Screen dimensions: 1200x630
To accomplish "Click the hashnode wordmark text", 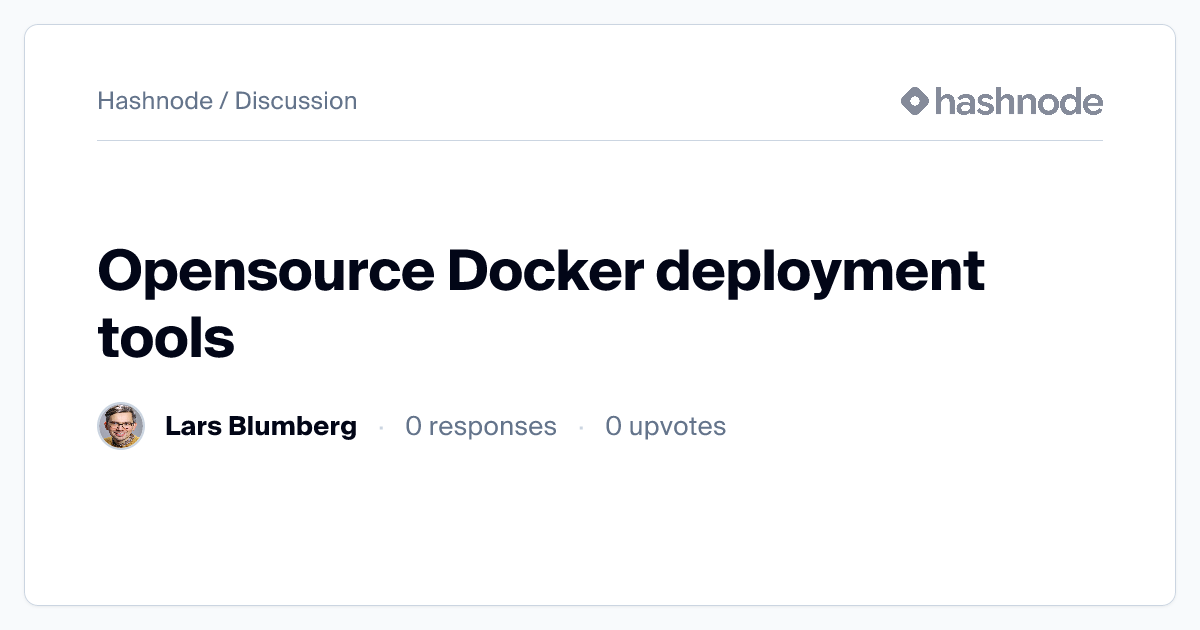I will (x=1018, y=101).
